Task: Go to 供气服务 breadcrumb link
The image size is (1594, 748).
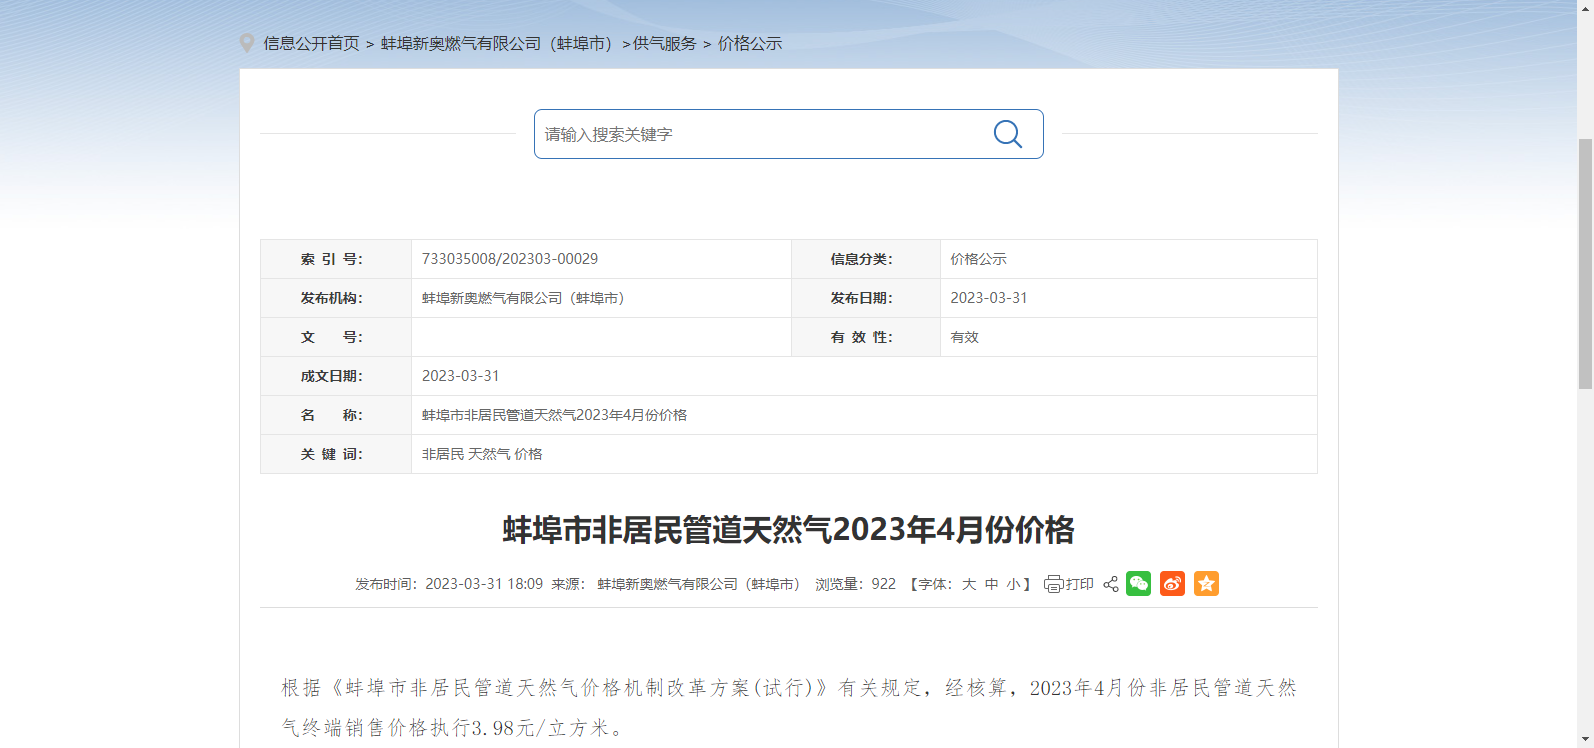Action: pos(665,43)
